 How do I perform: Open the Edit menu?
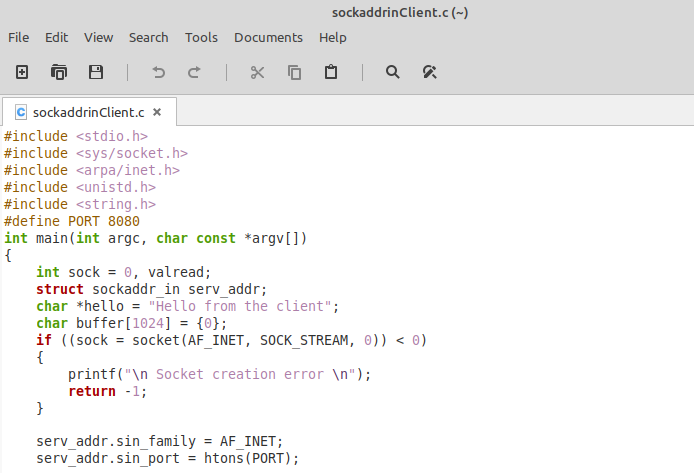57,37
